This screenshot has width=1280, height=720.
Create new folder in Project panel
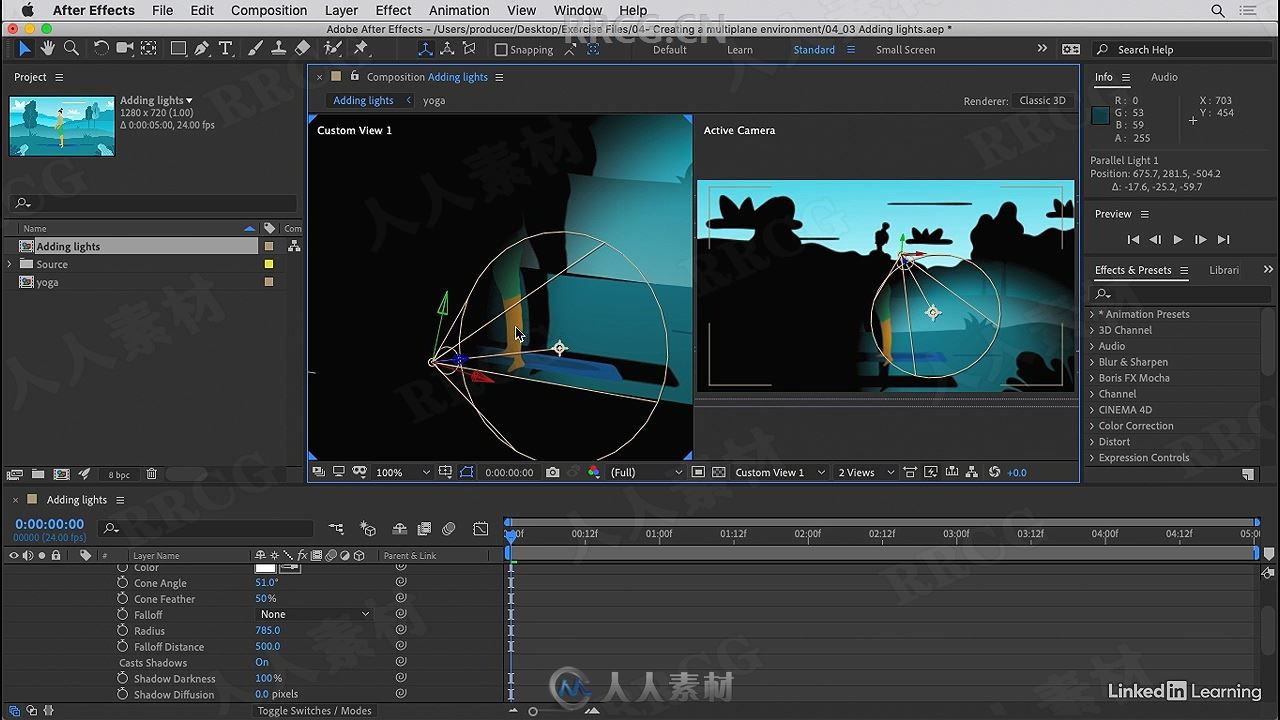coord(38,474)
